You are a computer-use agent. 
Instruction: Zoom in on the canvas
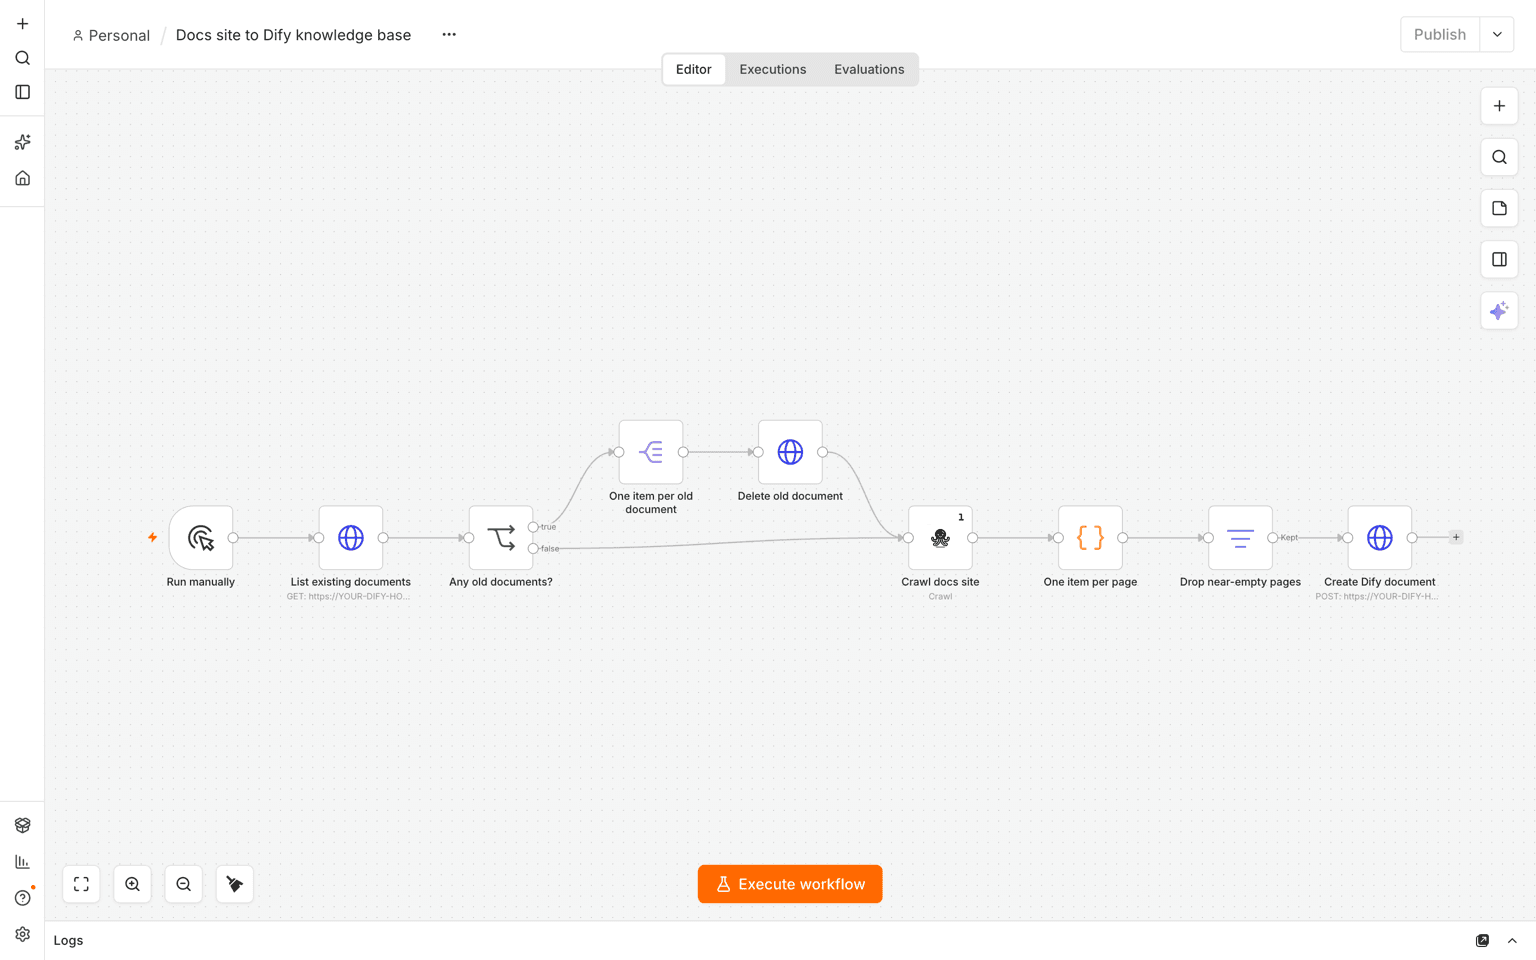point(132,884)
